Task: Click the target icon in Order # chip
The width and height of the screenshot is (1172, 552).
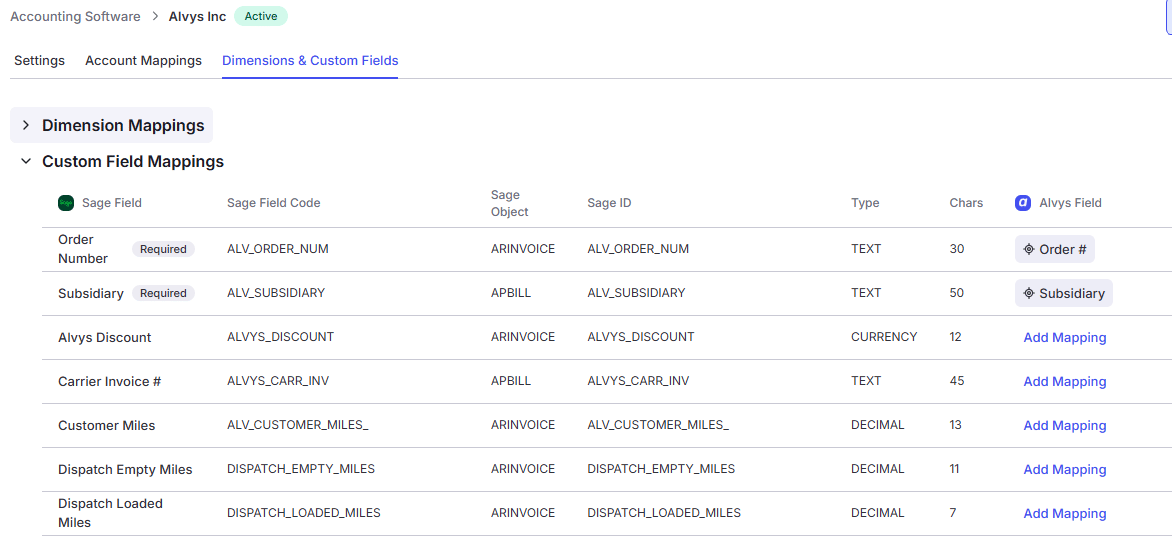Action: click(1029, 249)
